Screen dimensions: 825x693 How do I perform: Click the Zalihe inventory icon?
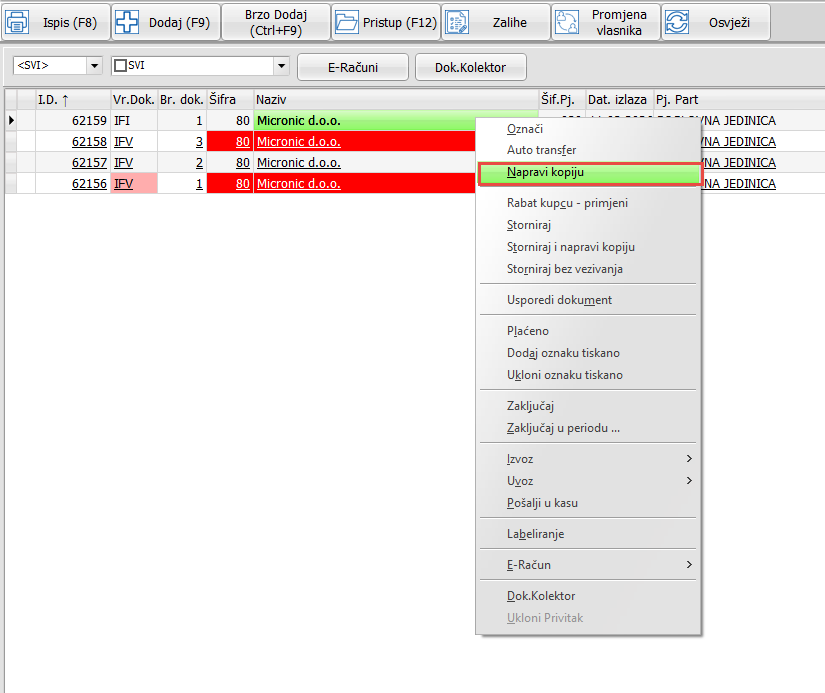pos(456,22)
